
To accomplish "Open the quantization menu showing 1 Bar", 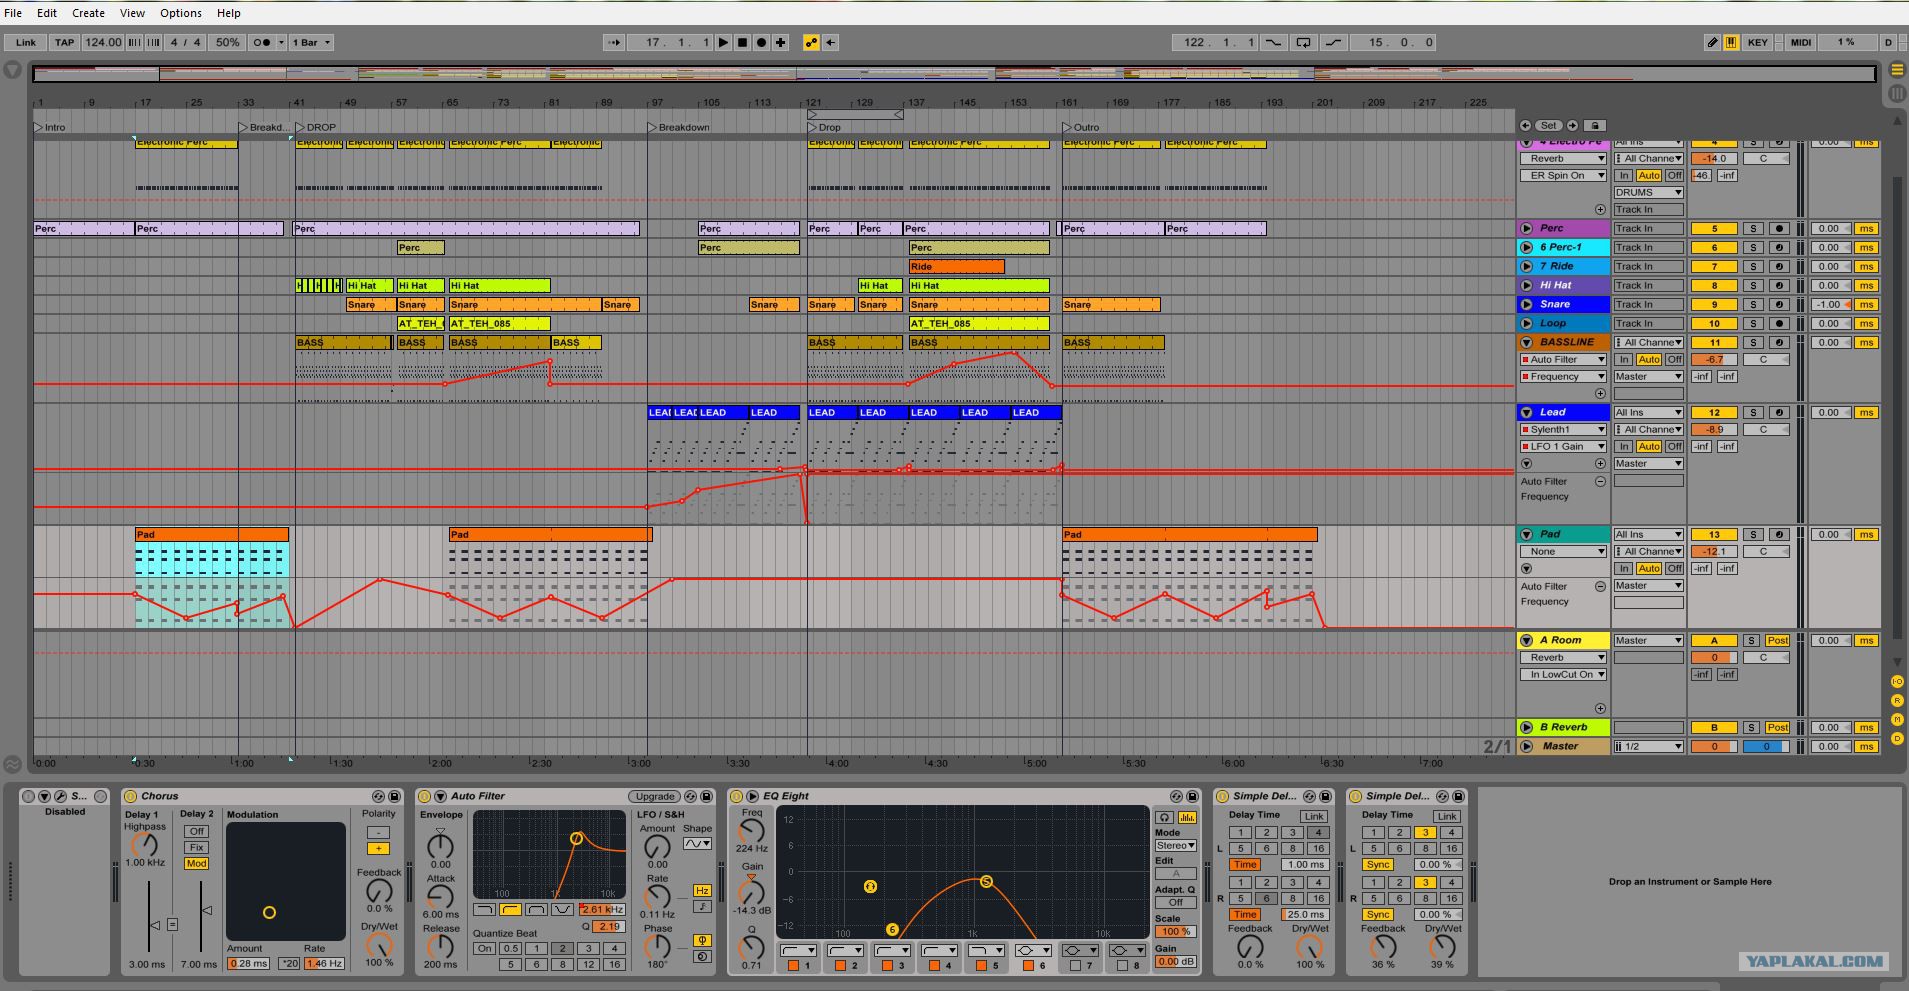I will [x=311, y=42].
